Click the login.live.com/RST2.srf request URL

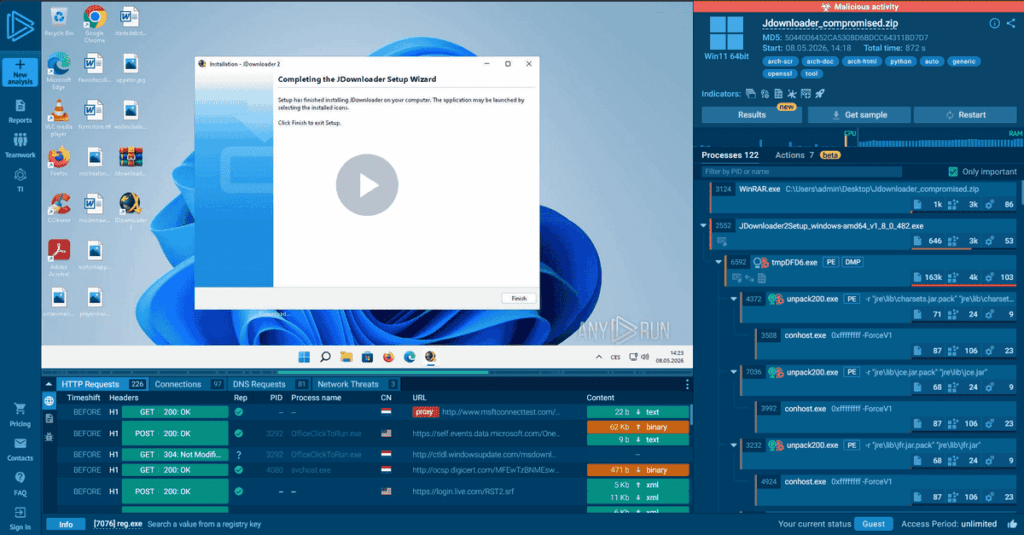(463, 491)
